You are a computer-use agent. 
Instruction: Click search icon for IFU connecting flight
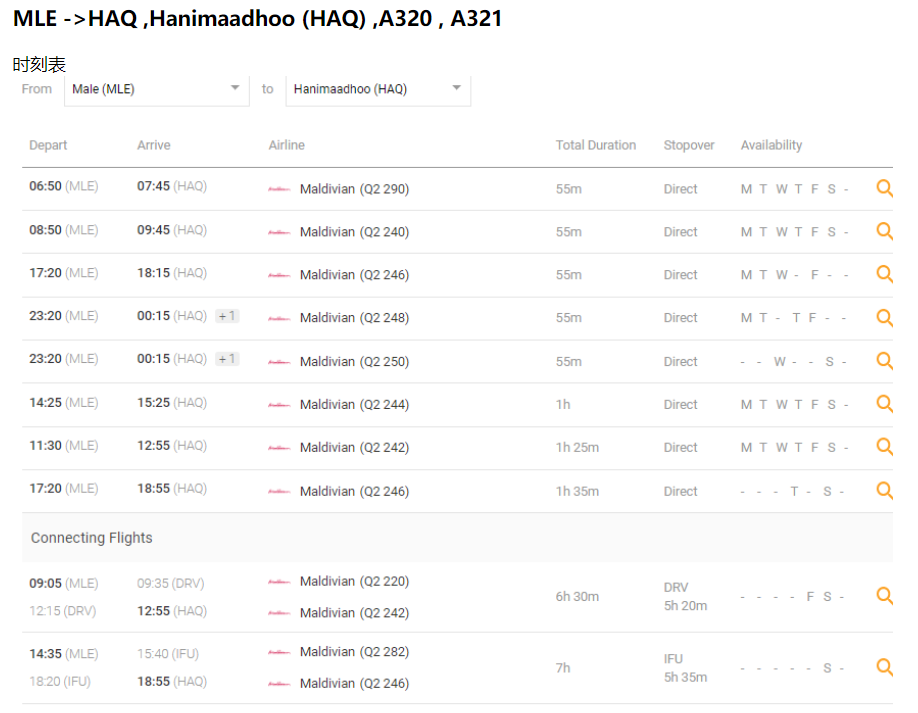[x=884, y=667]
